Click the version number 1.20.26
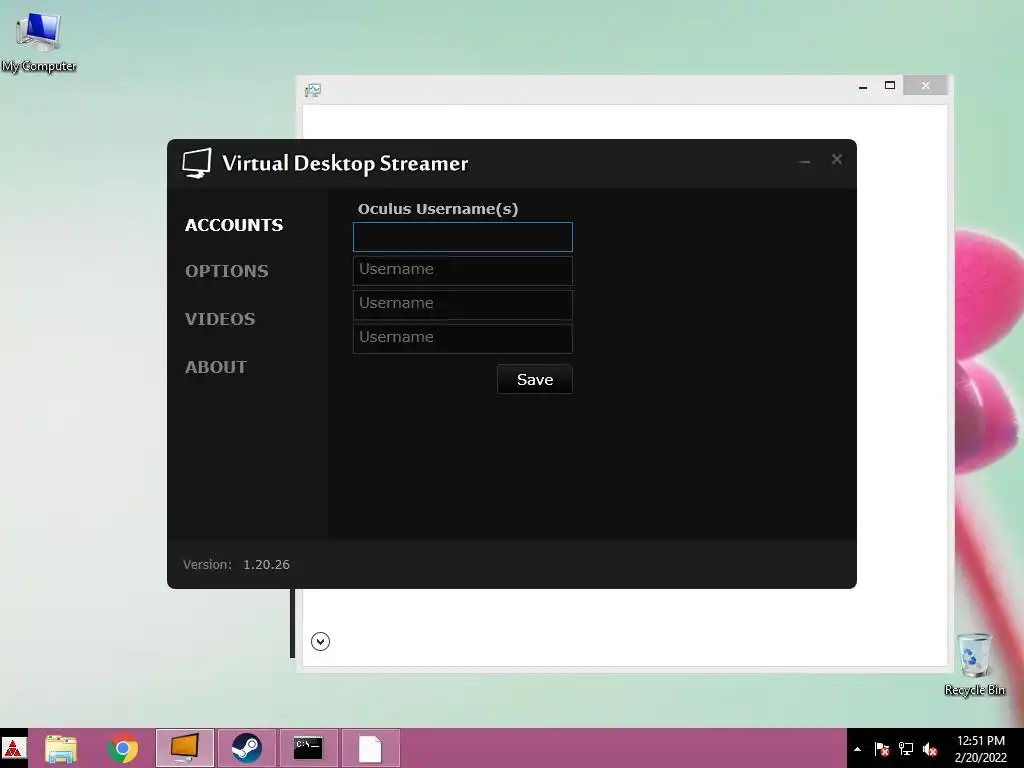Viewport: 1024px width, 768px height. [266, 565]
